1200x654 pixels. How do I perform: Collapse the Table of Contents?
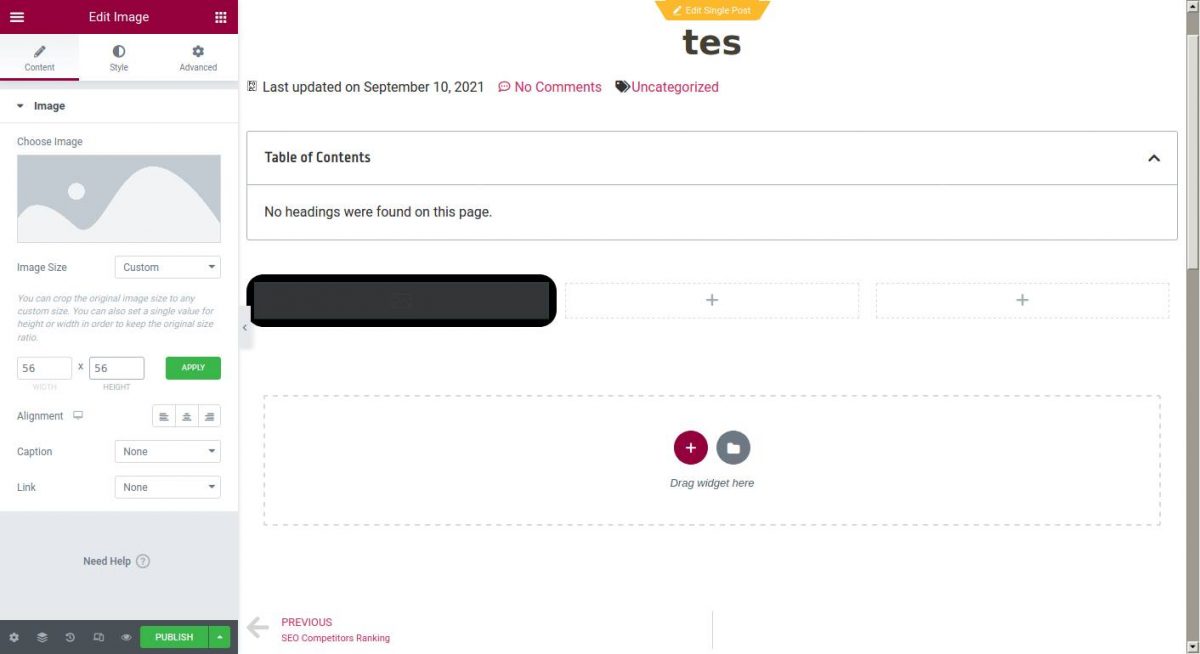coord(1154,158)
